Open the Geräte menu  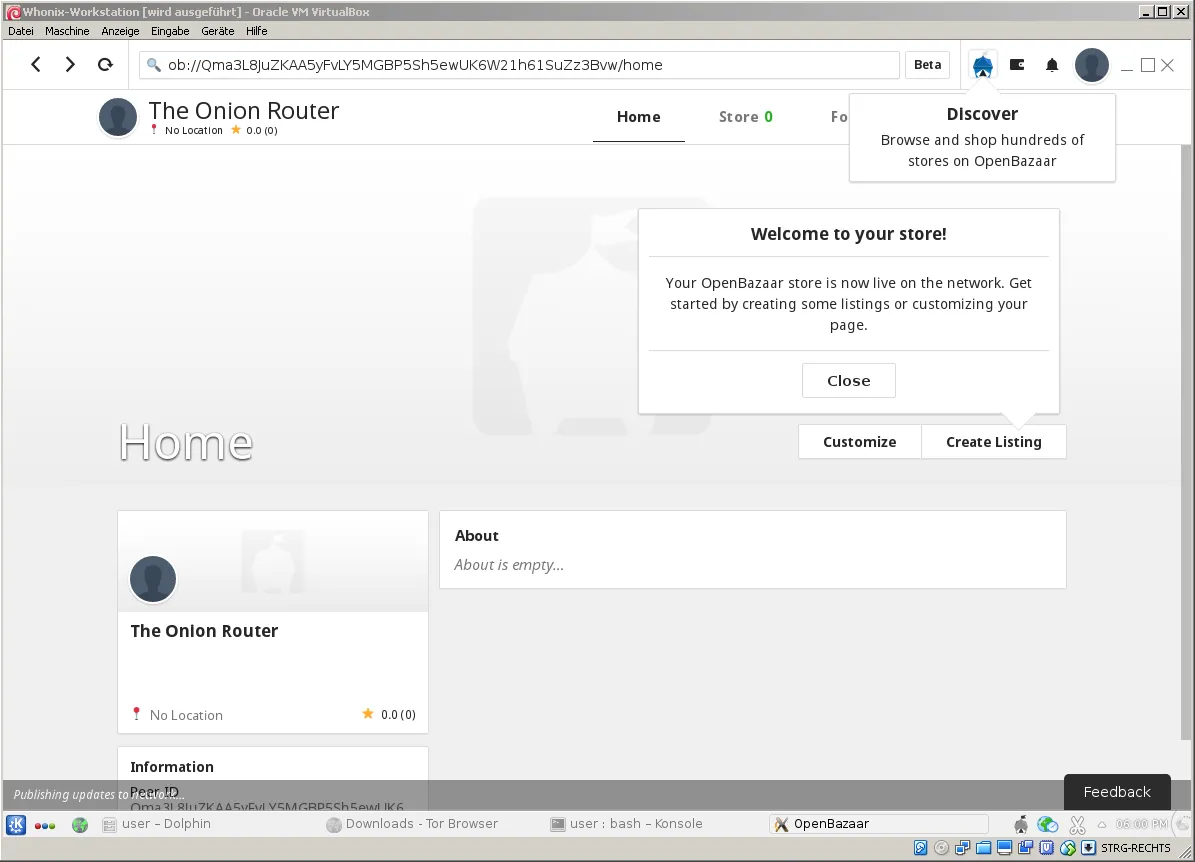(217, 31)
